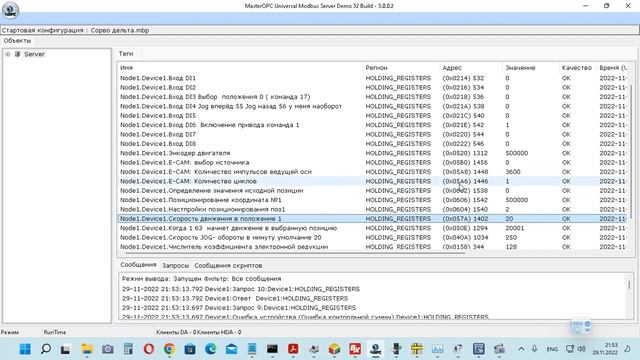
Task: Launch Google Chrome from the taskbar
Action: pos(169,349)
